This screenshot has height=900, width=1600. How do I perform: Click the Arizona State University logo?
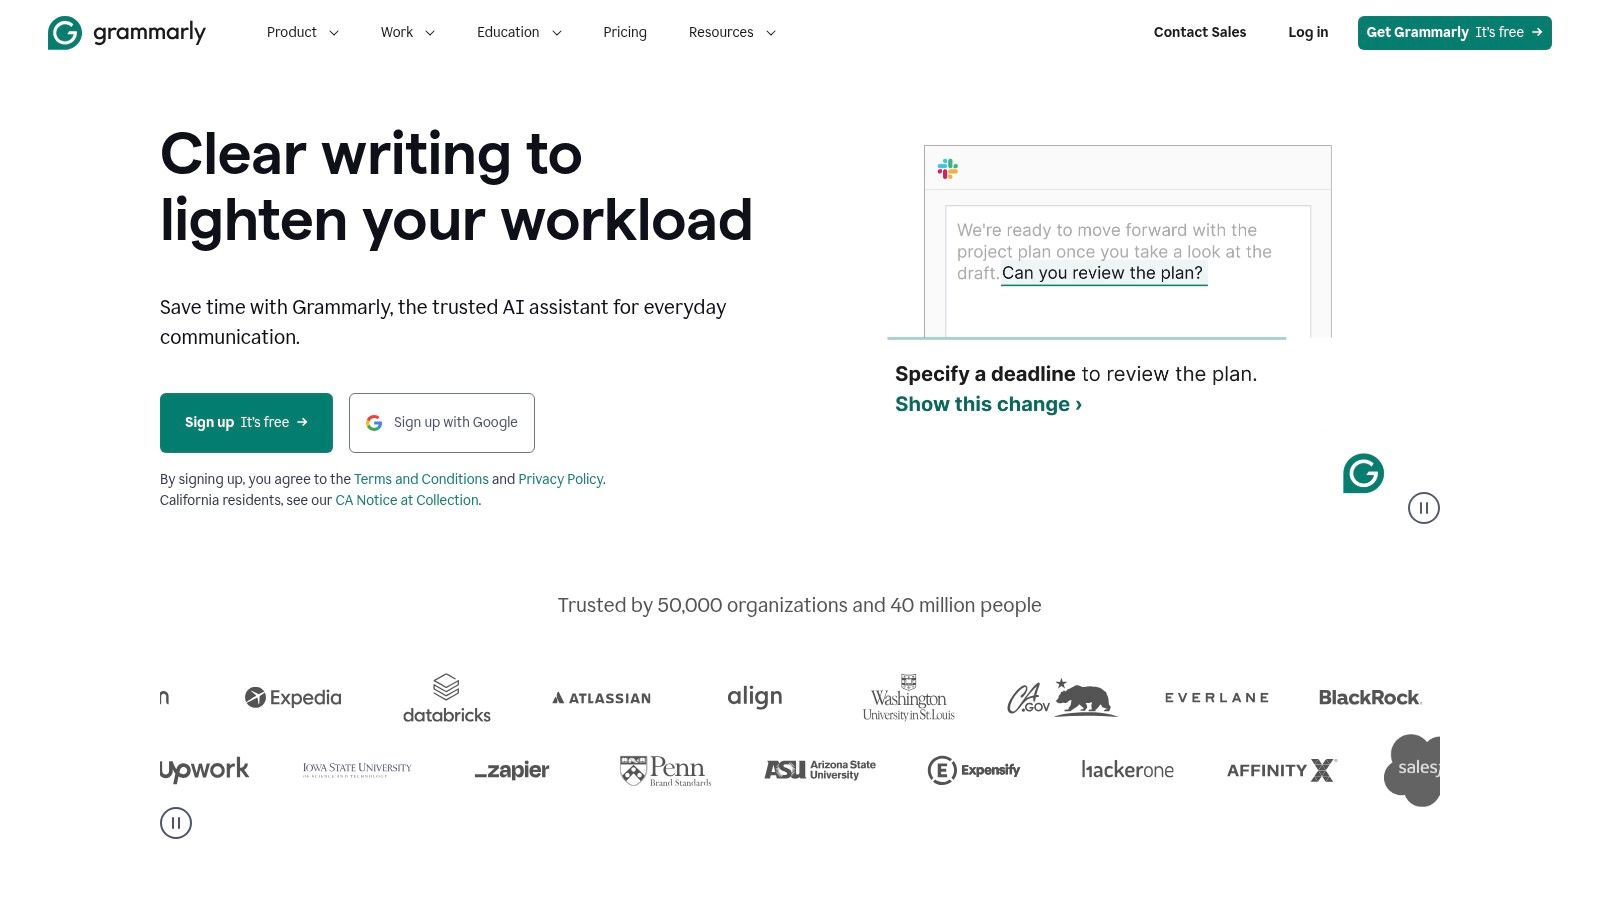(x=820, y=770)
